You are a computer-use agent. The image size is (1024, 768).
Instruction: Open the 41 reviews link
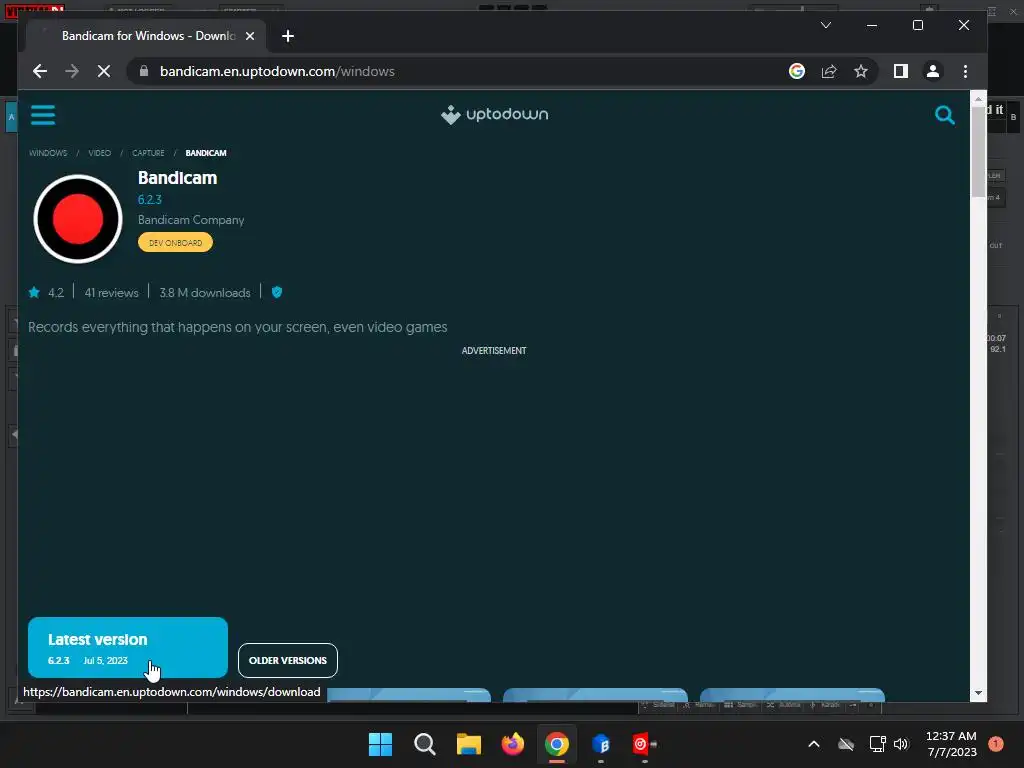111,293
